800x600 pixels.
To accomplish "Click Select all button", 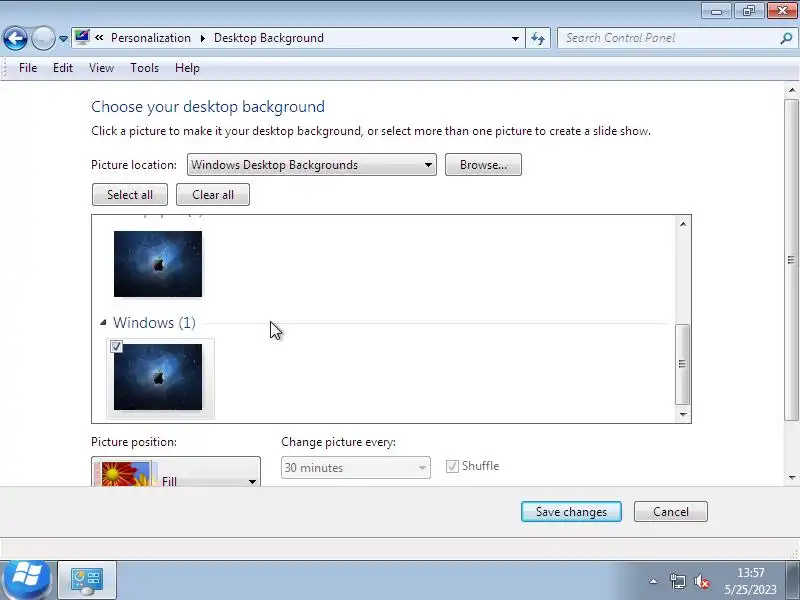I will 130,194.
